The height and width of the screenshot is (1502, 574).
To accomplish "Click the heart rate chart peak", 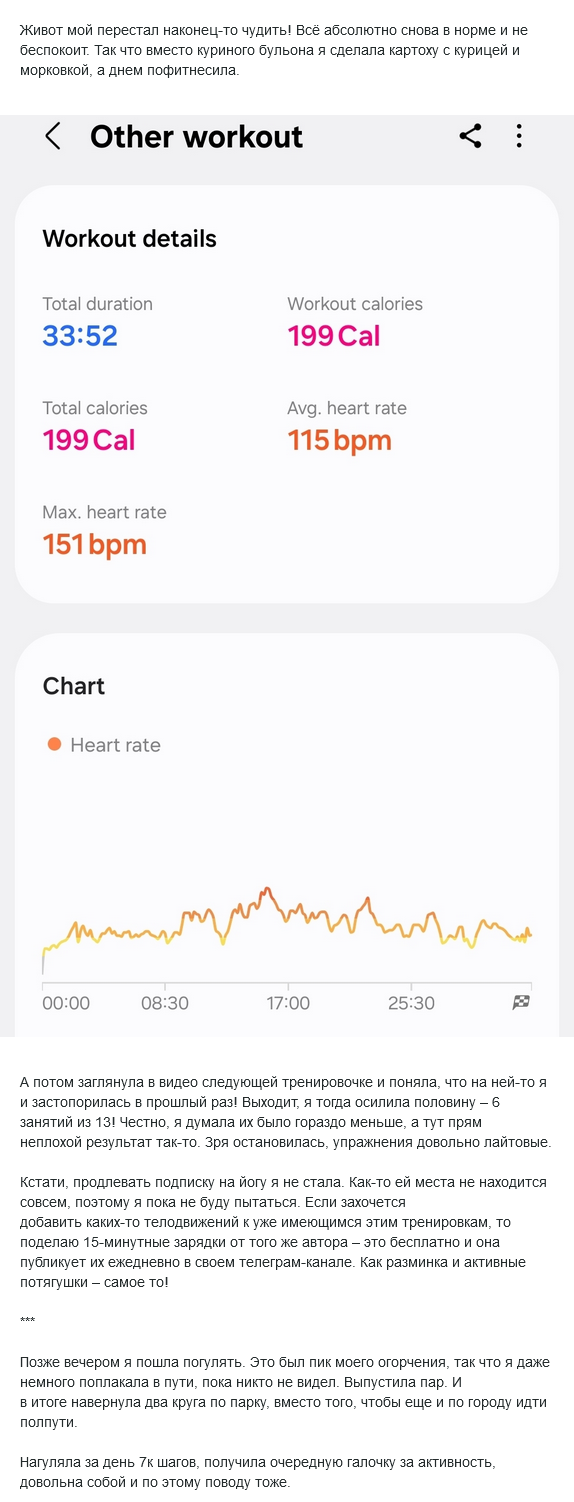I will click(x=266, y=889).
